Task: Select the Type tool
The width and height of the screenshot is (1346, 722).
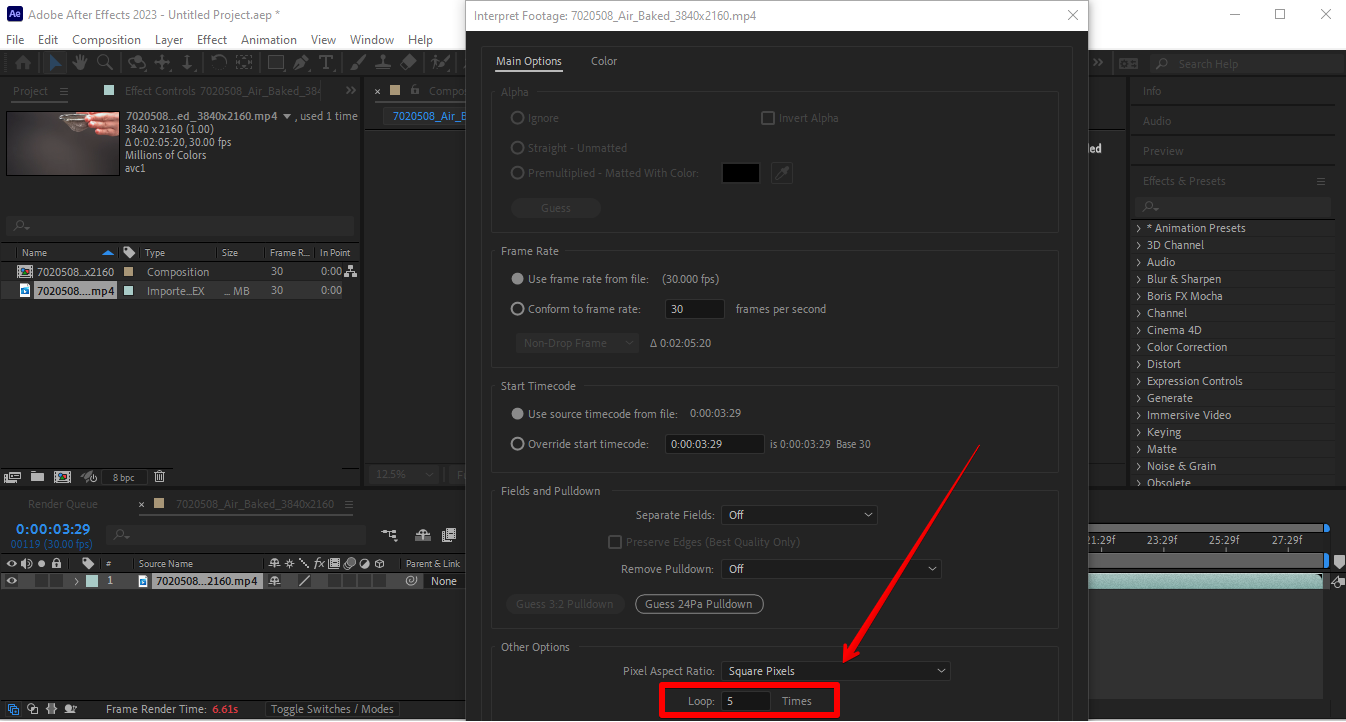Action: 327,62
